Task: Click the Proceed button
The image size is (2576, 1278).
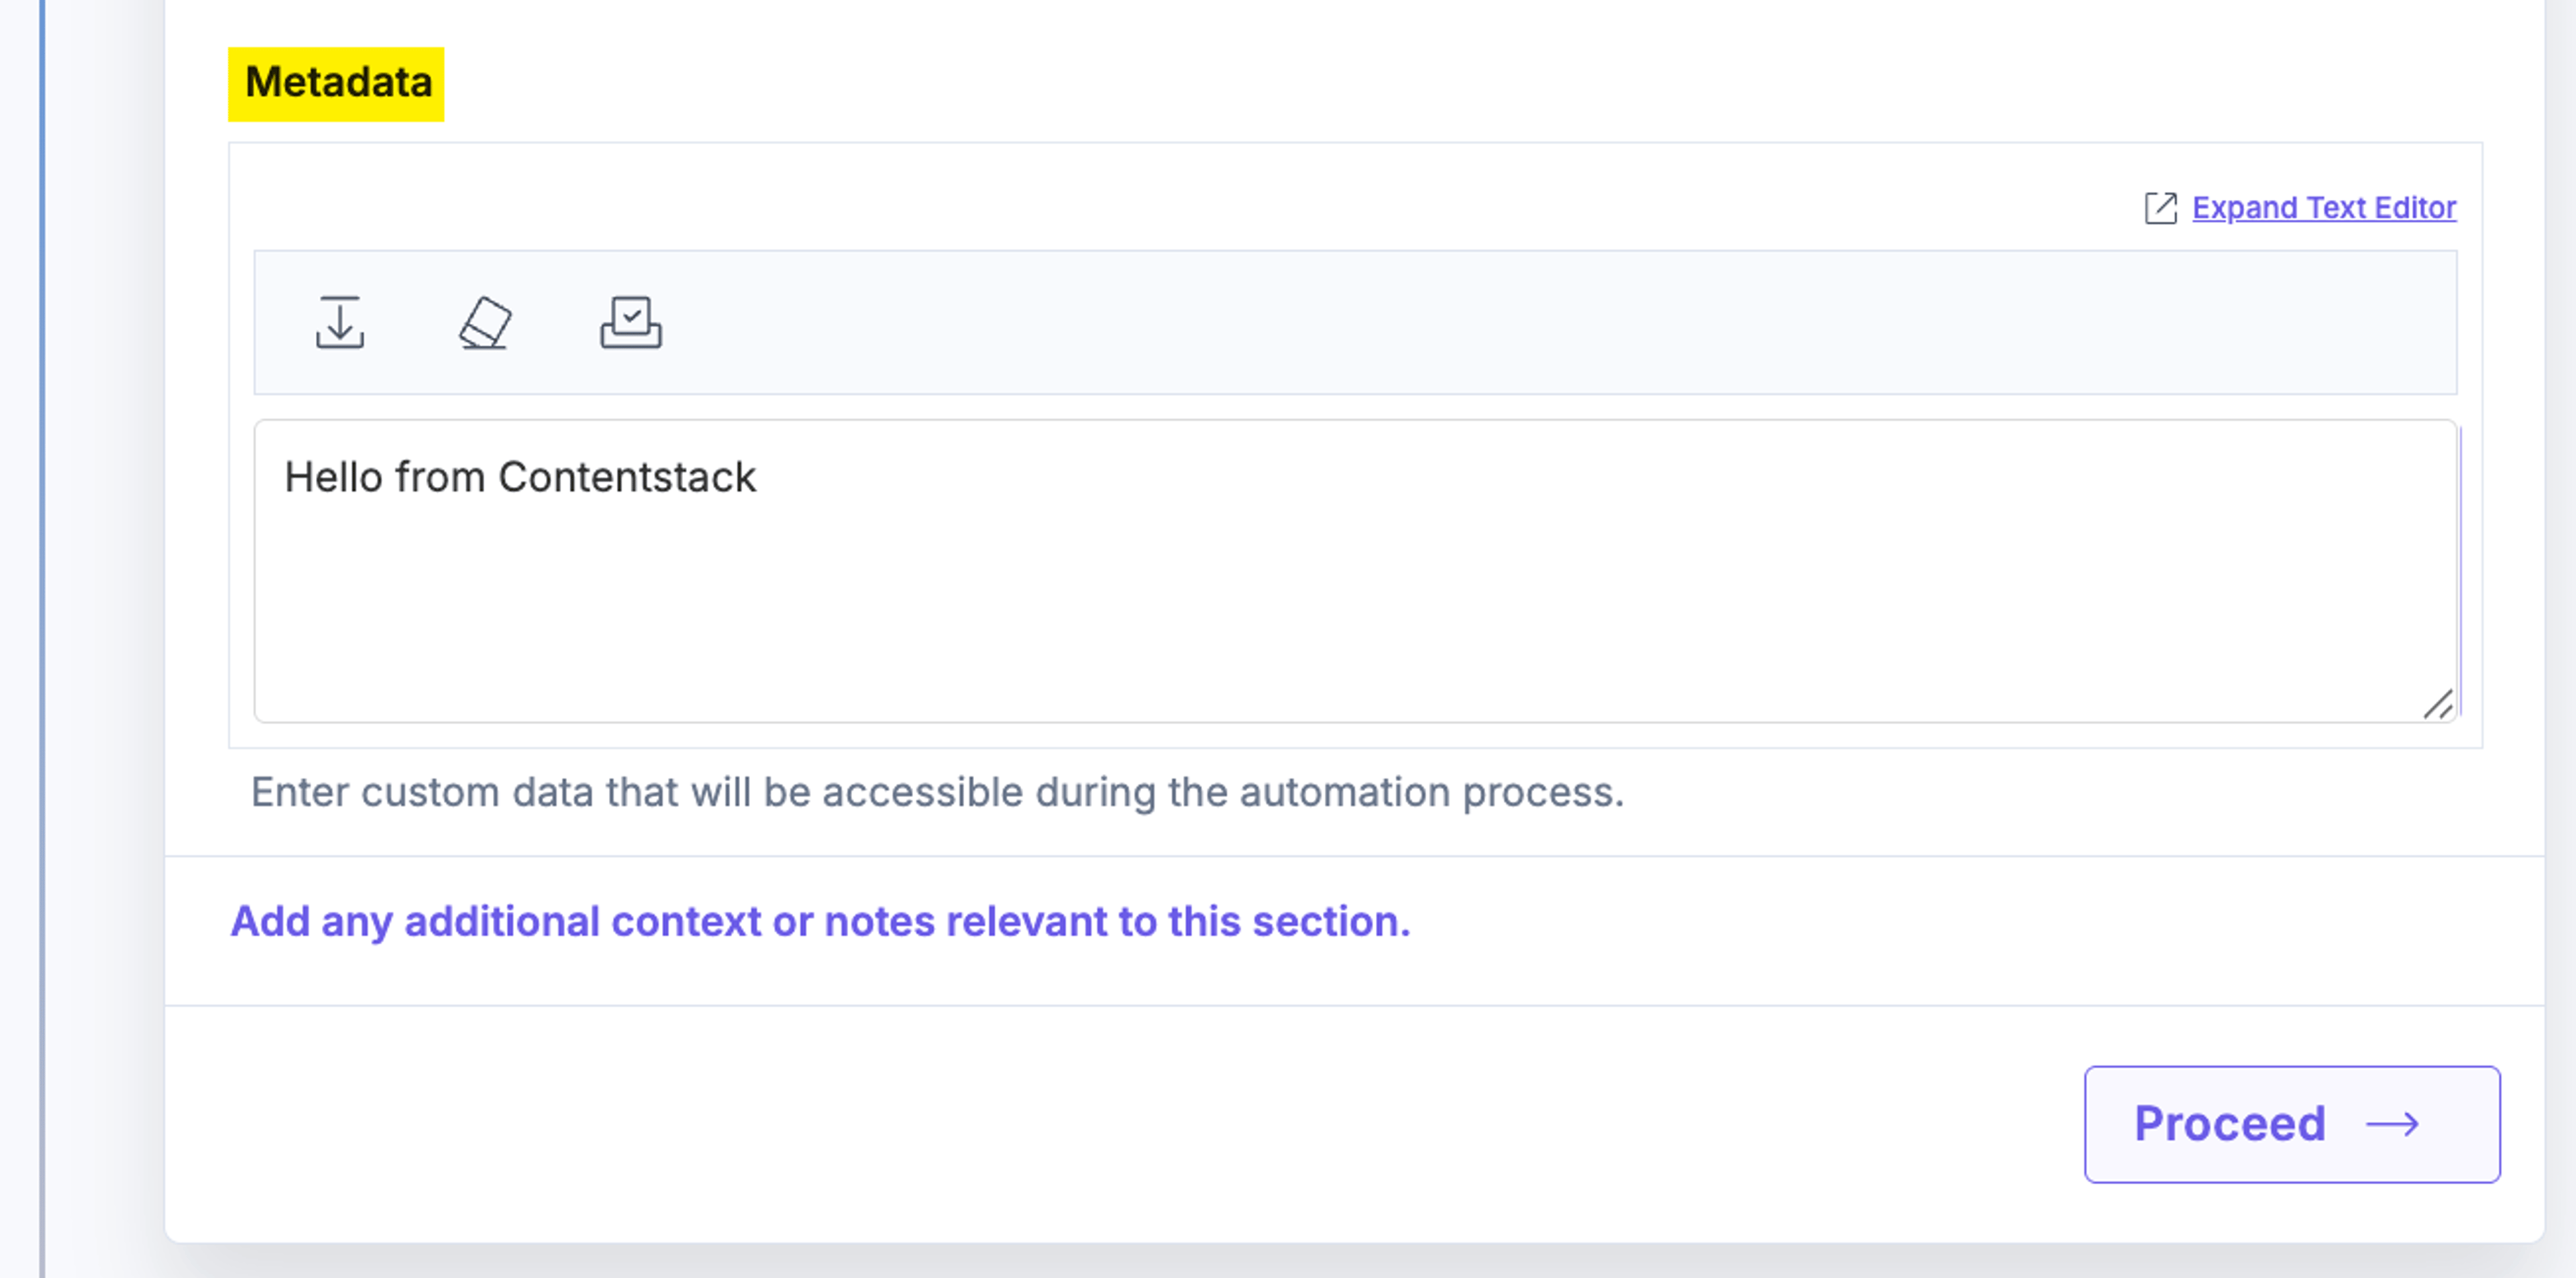Action: coord(2292,1124)
